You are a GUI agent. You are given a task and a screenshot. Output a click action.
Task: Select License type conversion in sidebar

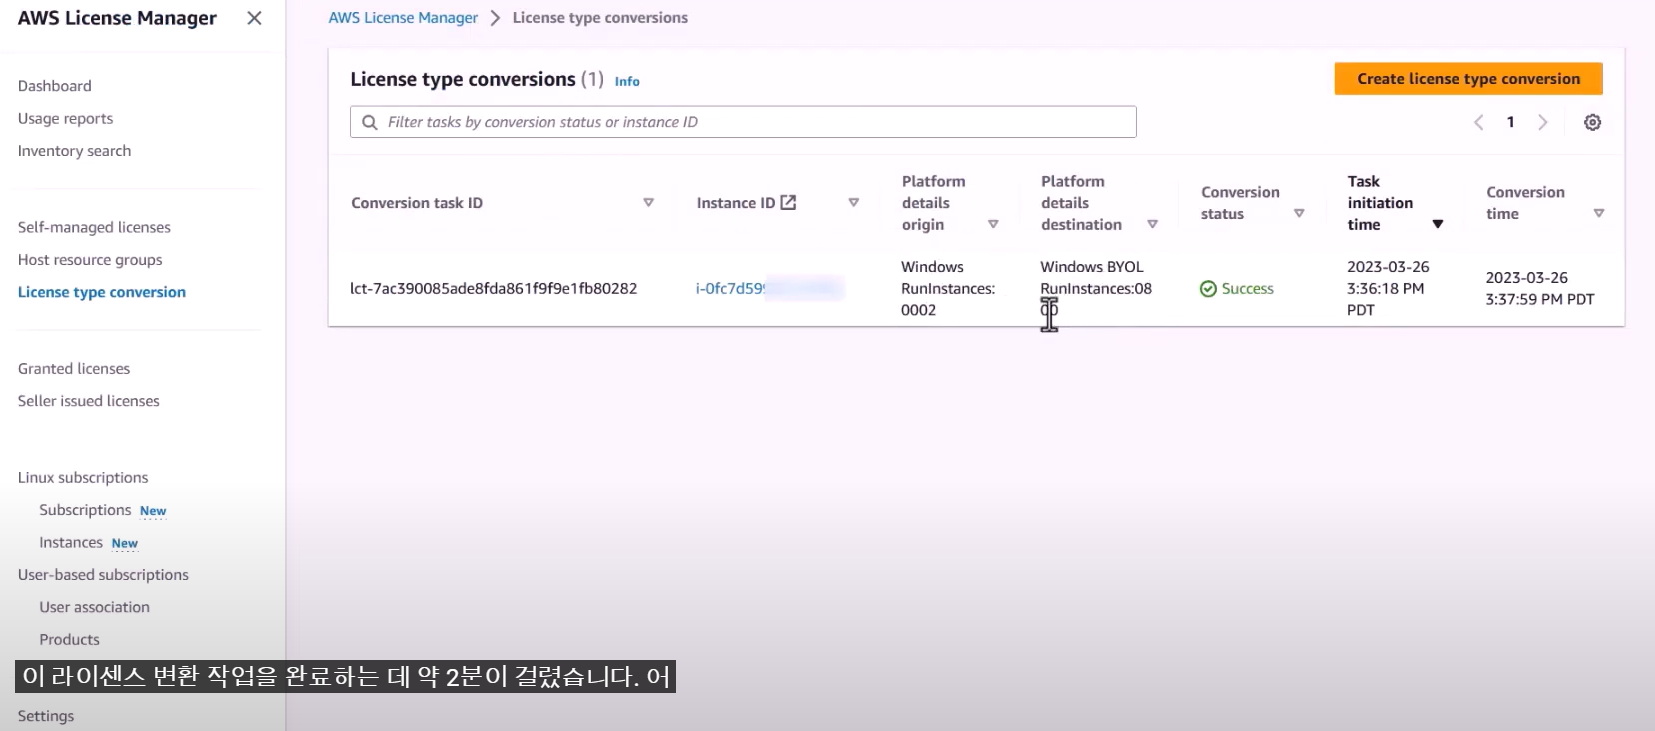point(102,292)
